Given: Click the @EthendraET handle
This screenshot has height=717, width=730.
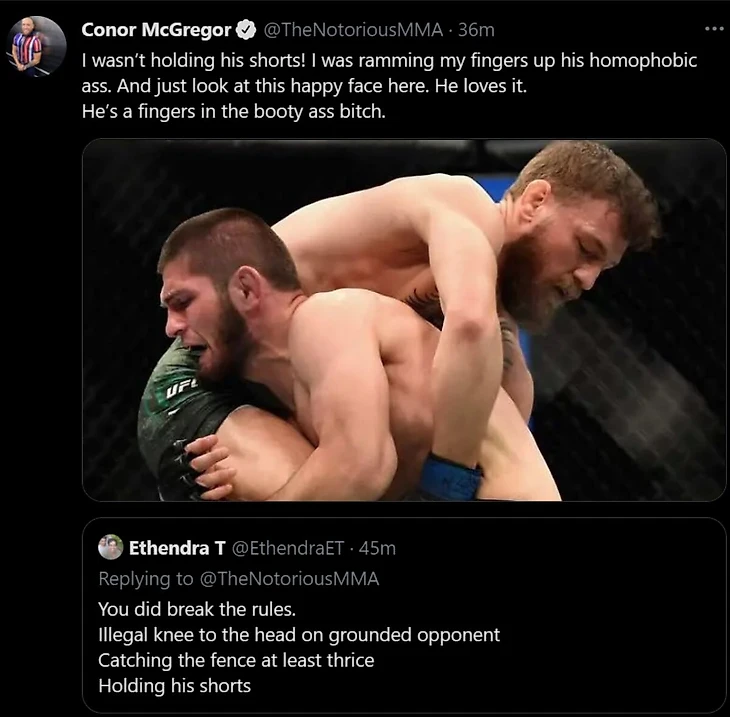Looking at the screenshot, I should click(288, 548).
